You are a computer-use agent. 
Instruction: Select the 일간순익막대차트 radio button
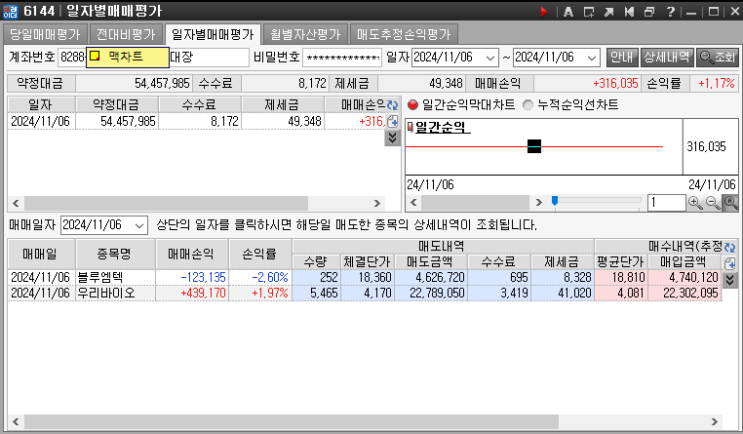click(413, 105)
